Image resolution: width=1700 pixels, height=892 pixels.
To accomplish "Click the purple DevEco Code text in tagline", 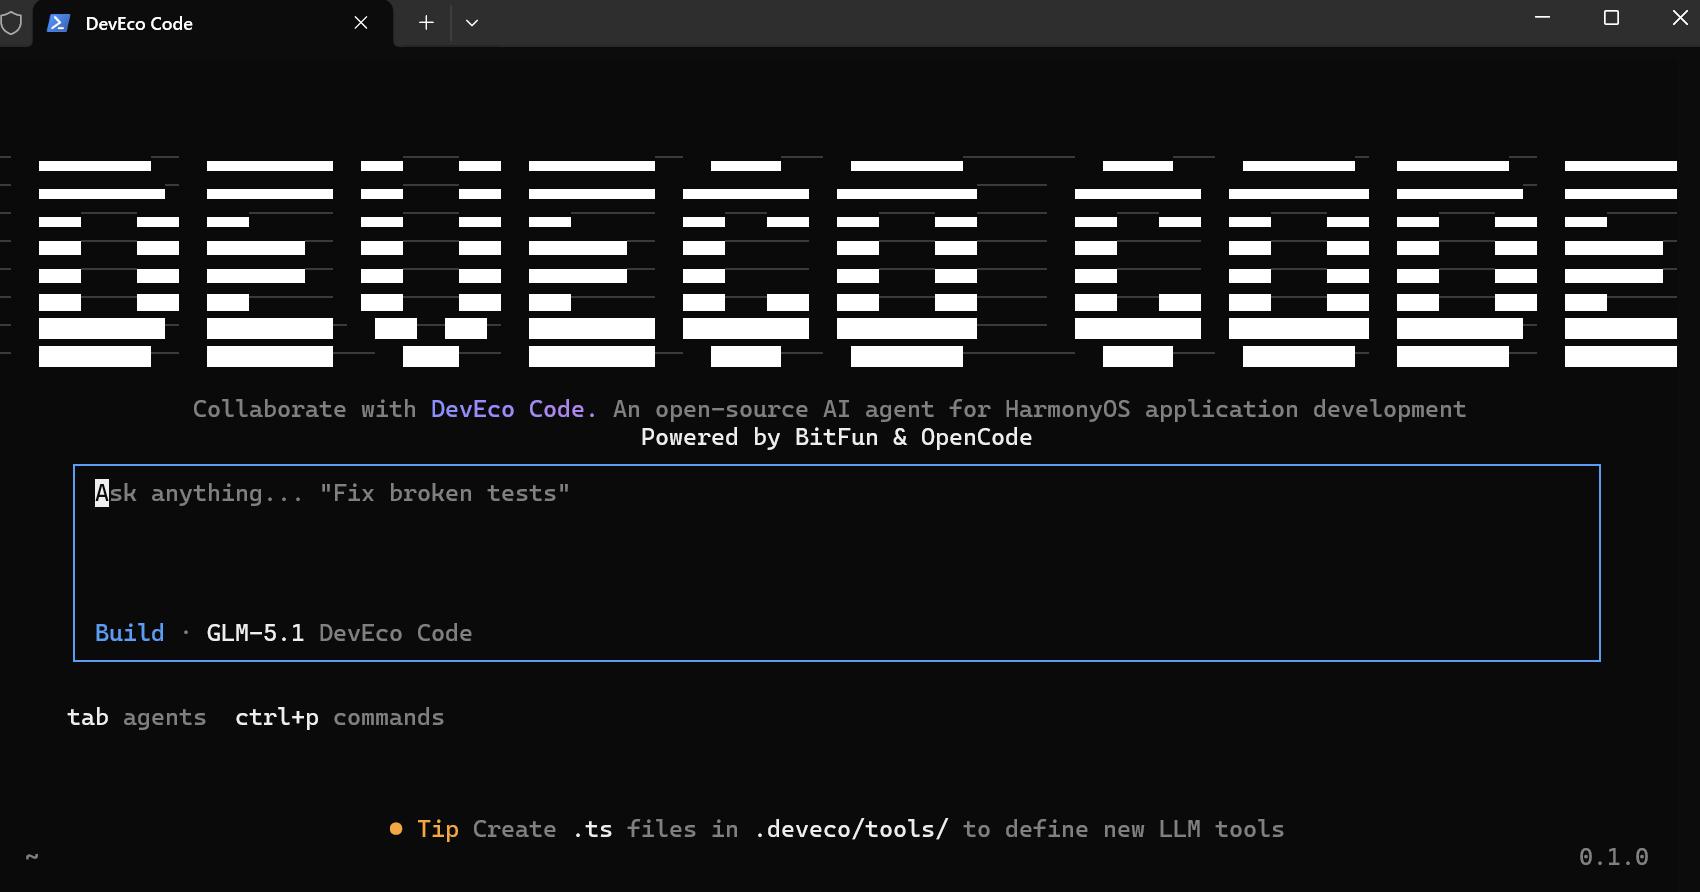I will tap(514, 409).
